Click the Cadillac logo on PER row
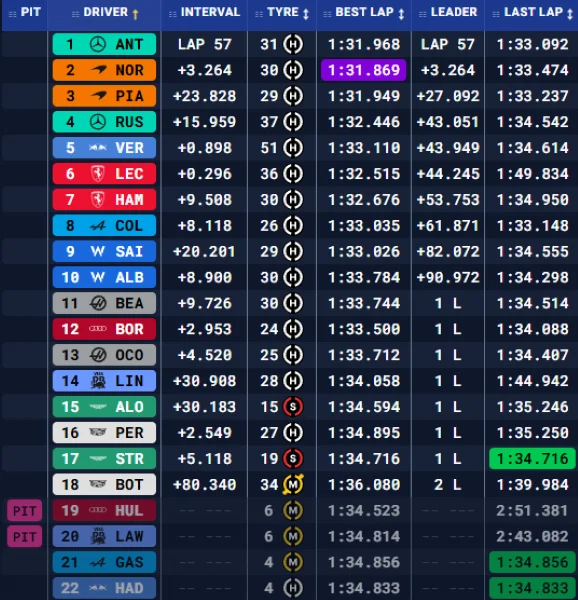The width and height of the screenshot is (578, 600). (x=98, y=432)
